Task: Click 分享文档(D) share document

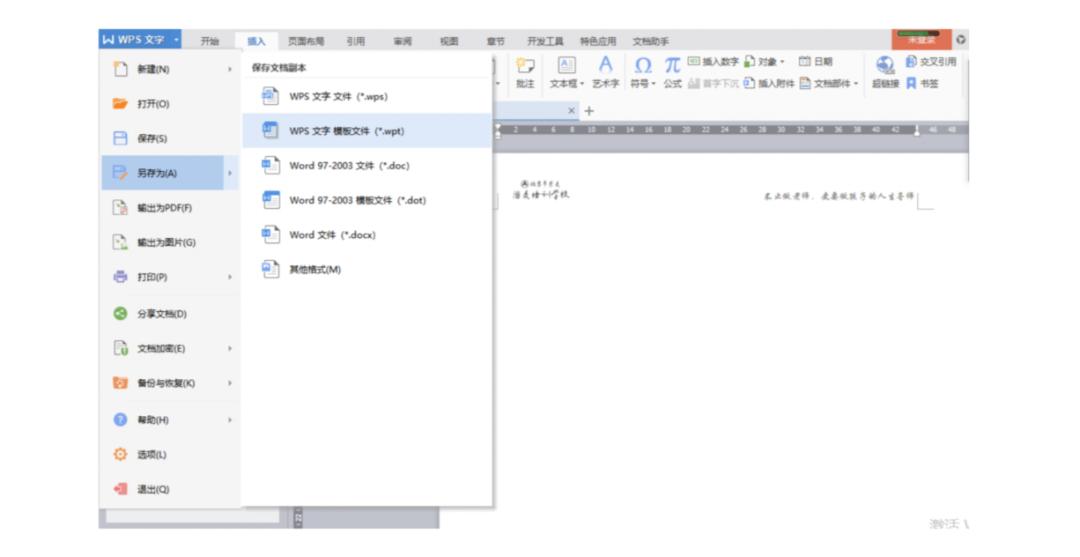Action: tap(169, 314)
